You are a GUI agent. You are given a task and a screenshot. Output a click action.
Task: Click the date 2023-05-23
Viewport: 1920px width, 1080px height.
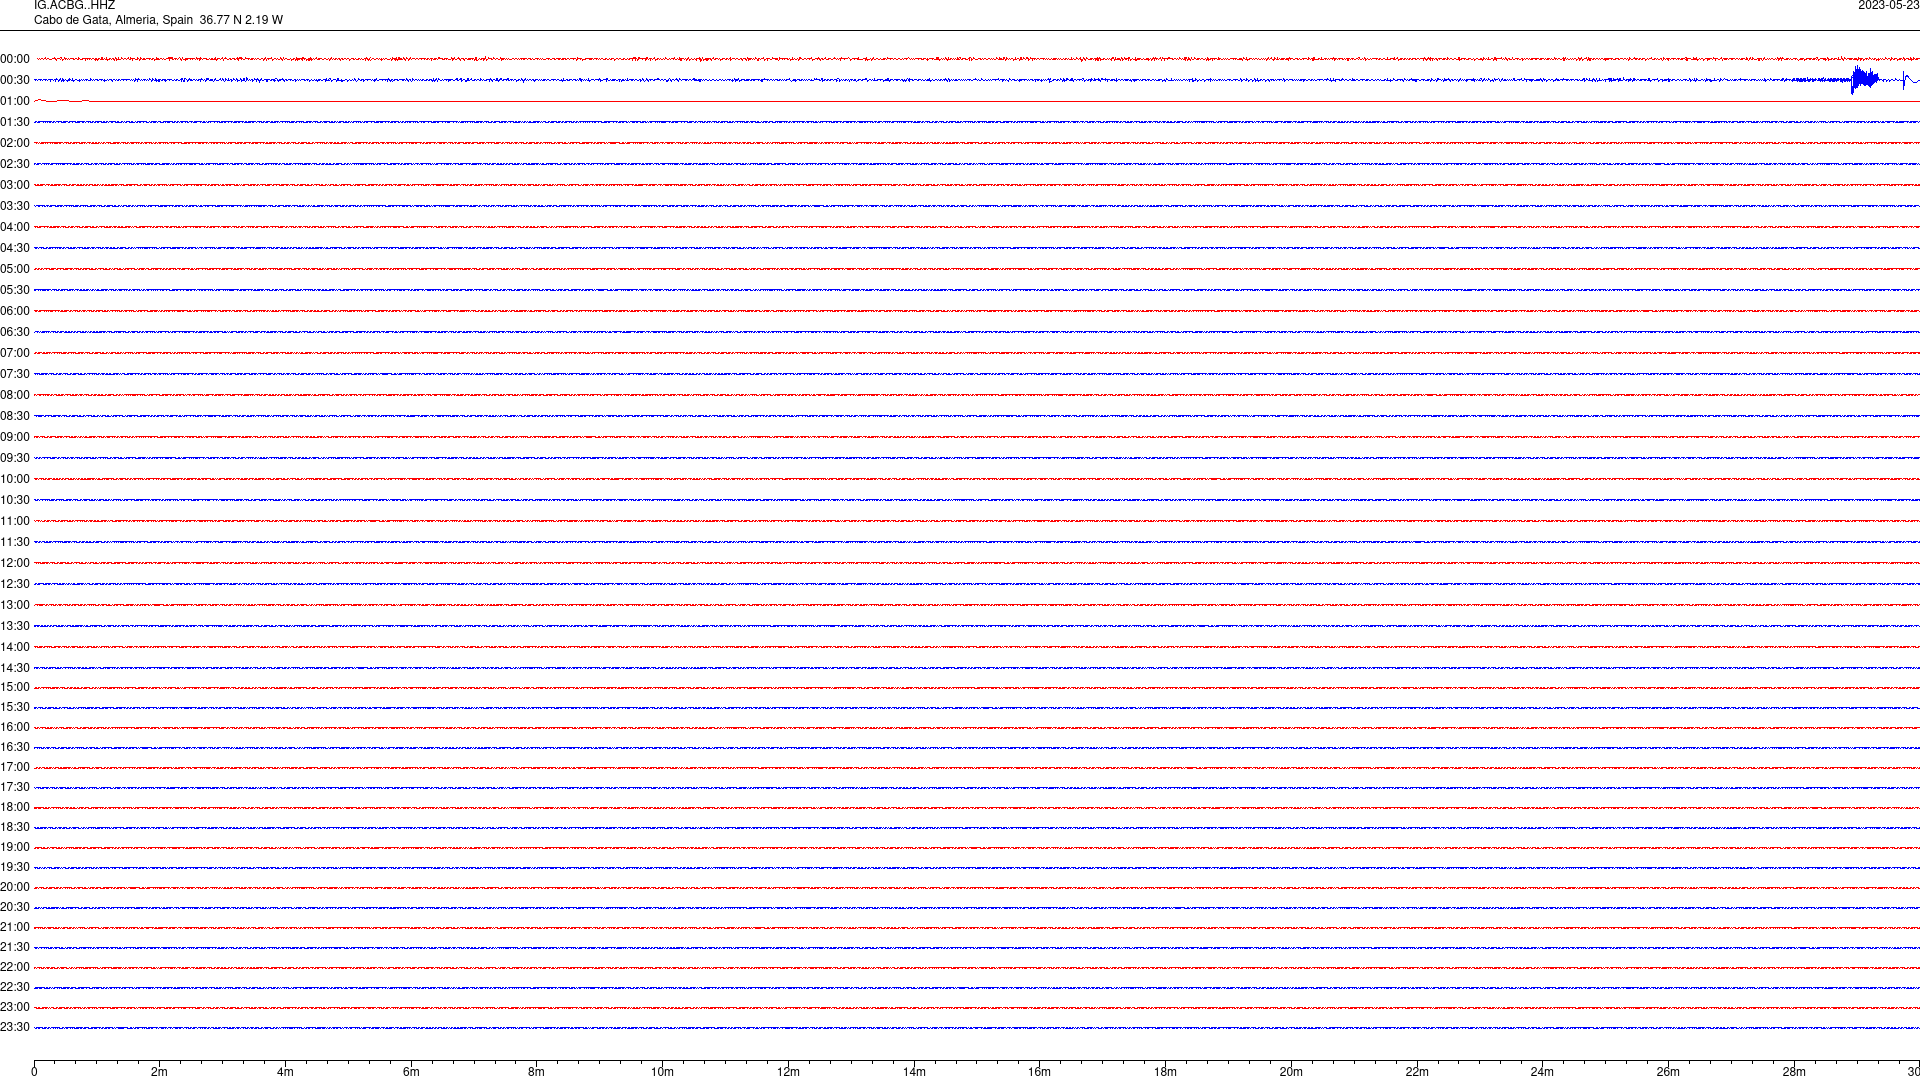click(1888, 6)
